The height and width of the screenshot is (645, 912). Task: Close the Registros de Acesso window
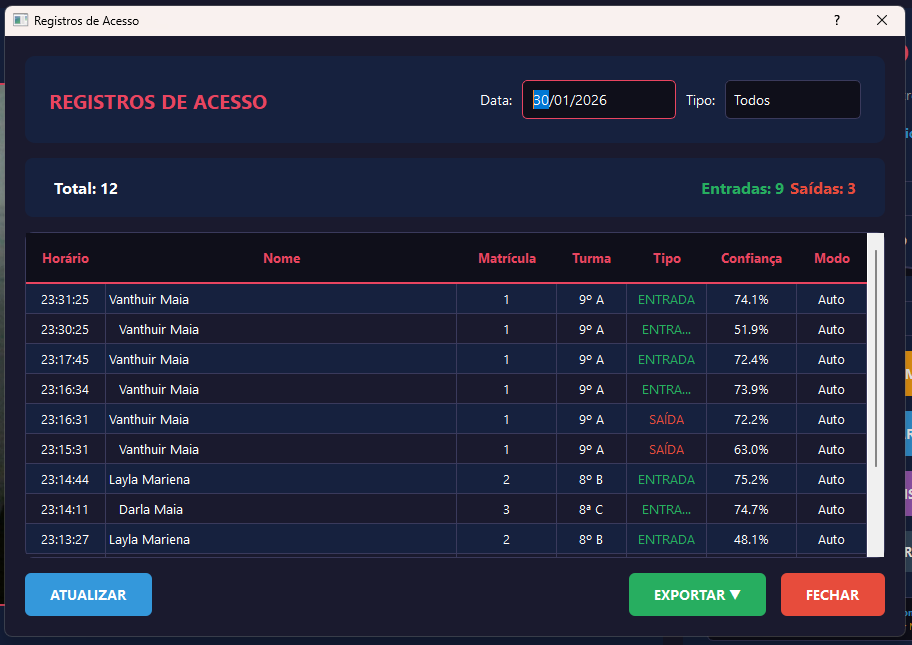pyautogui.click(x=882, y=20)
